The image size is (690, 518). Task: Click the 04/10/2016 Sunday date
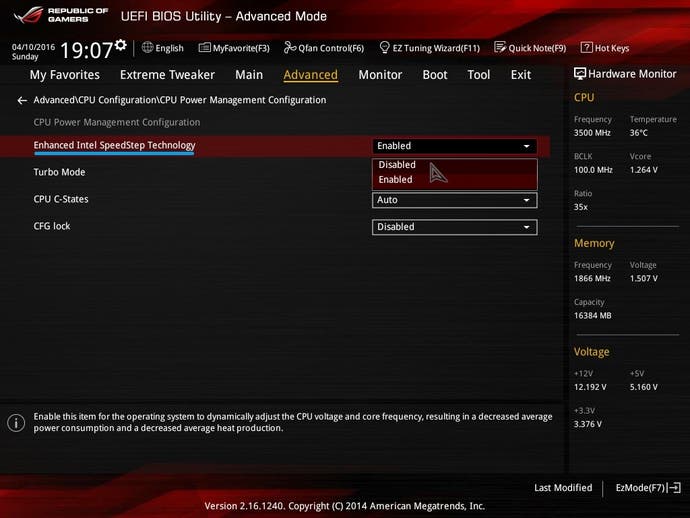pyautogui.click(x=33, y=51)
